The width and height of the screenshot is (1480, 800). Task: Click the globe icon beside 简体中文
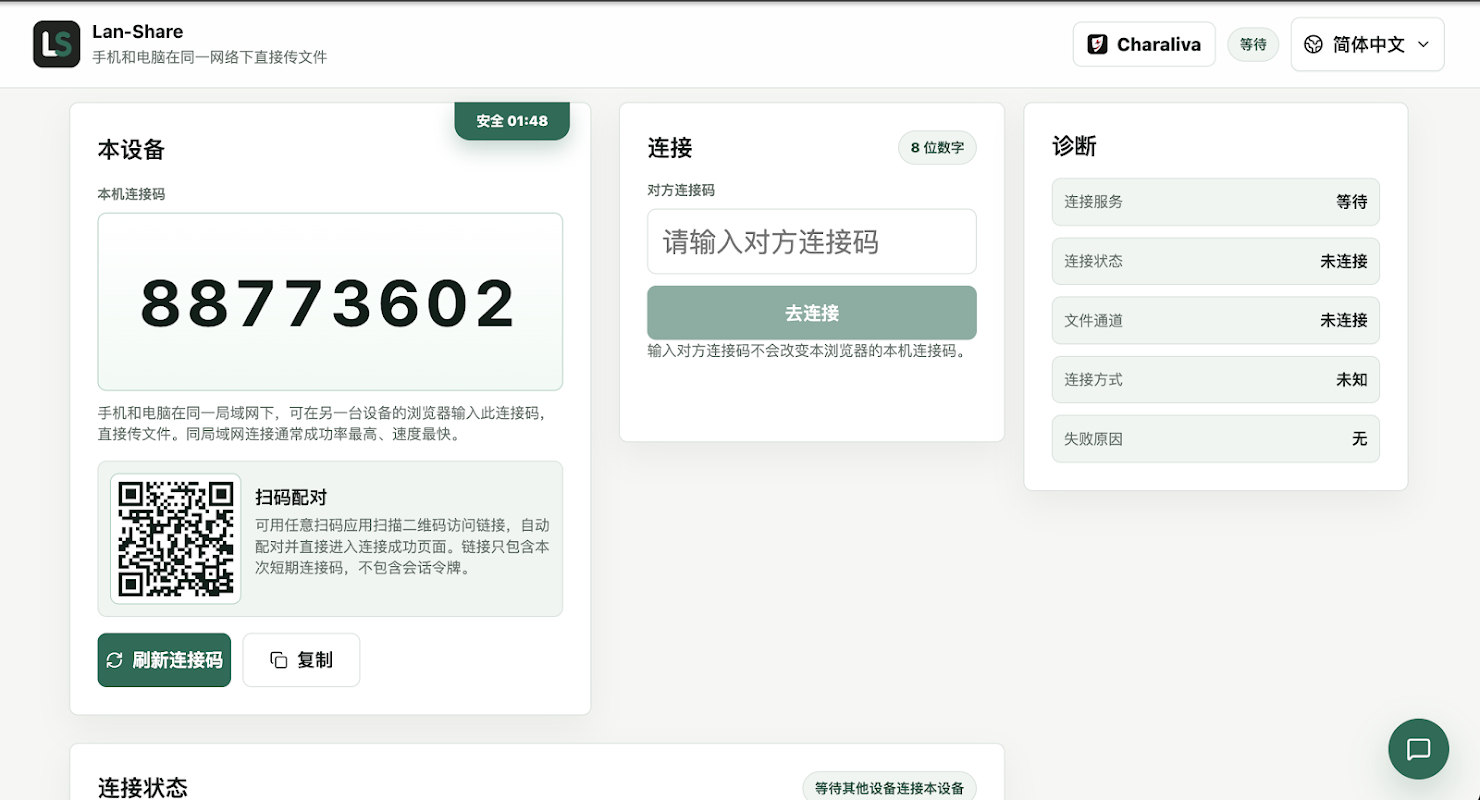1313,44
